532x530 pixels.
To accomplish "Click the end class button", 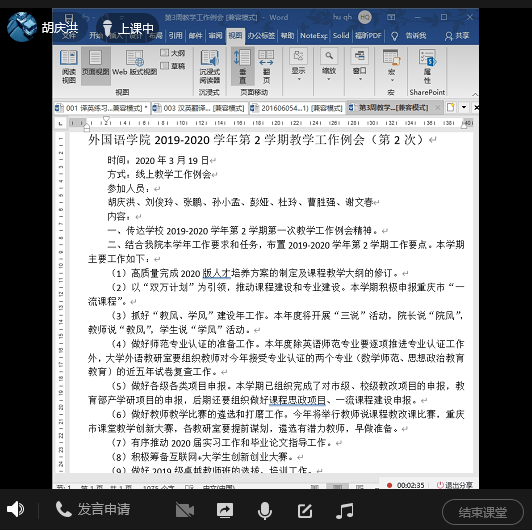I will 482,512.
